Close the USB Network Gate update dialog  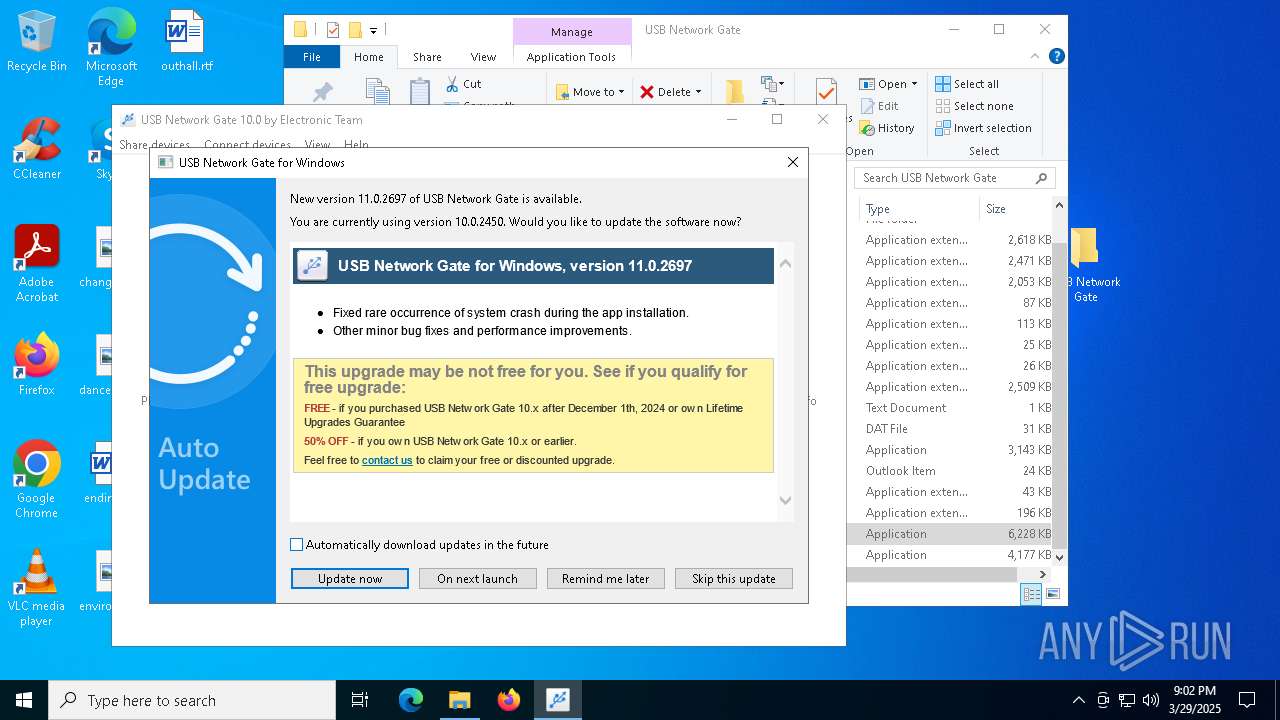[793, 162]
